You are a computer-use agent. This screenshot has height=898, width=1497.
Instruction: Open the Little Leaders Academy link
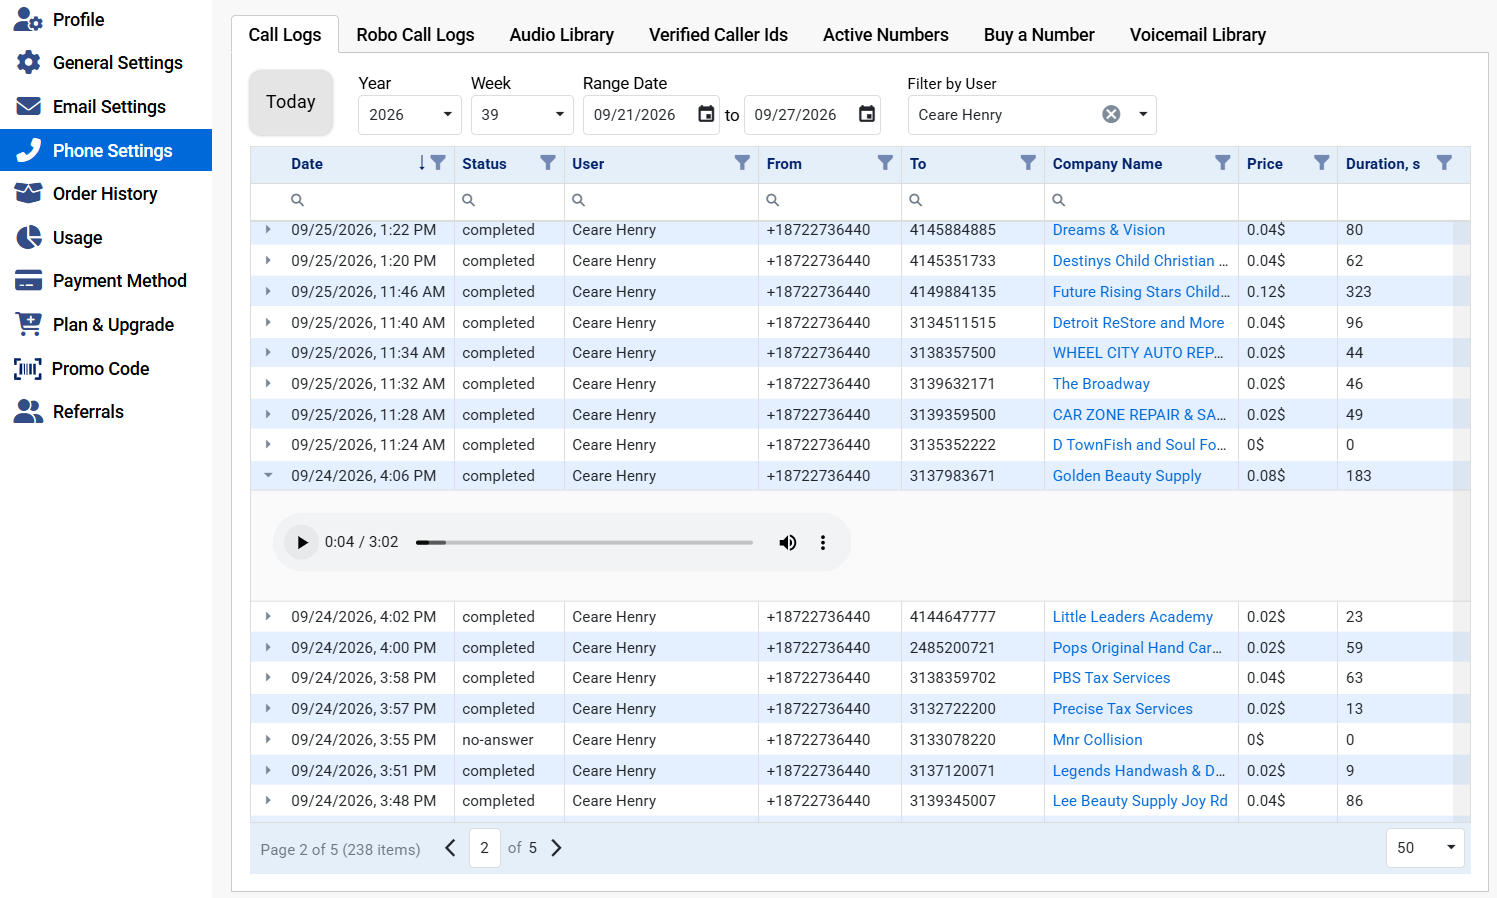[1133, 617]
